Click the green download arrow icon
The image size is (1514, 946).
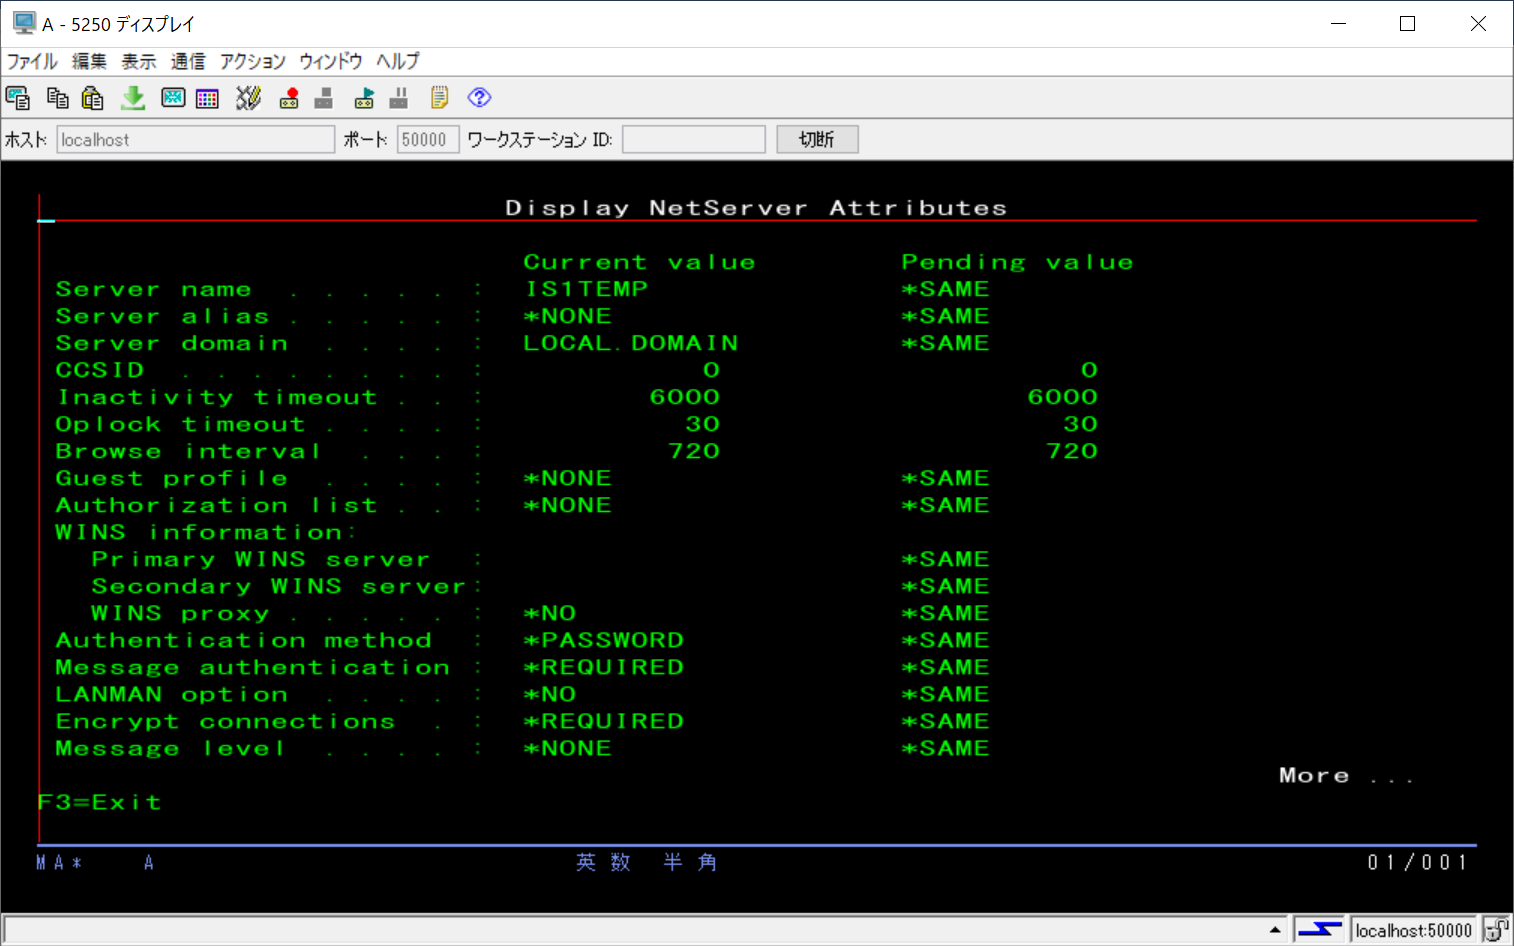[x=133, y=98]
